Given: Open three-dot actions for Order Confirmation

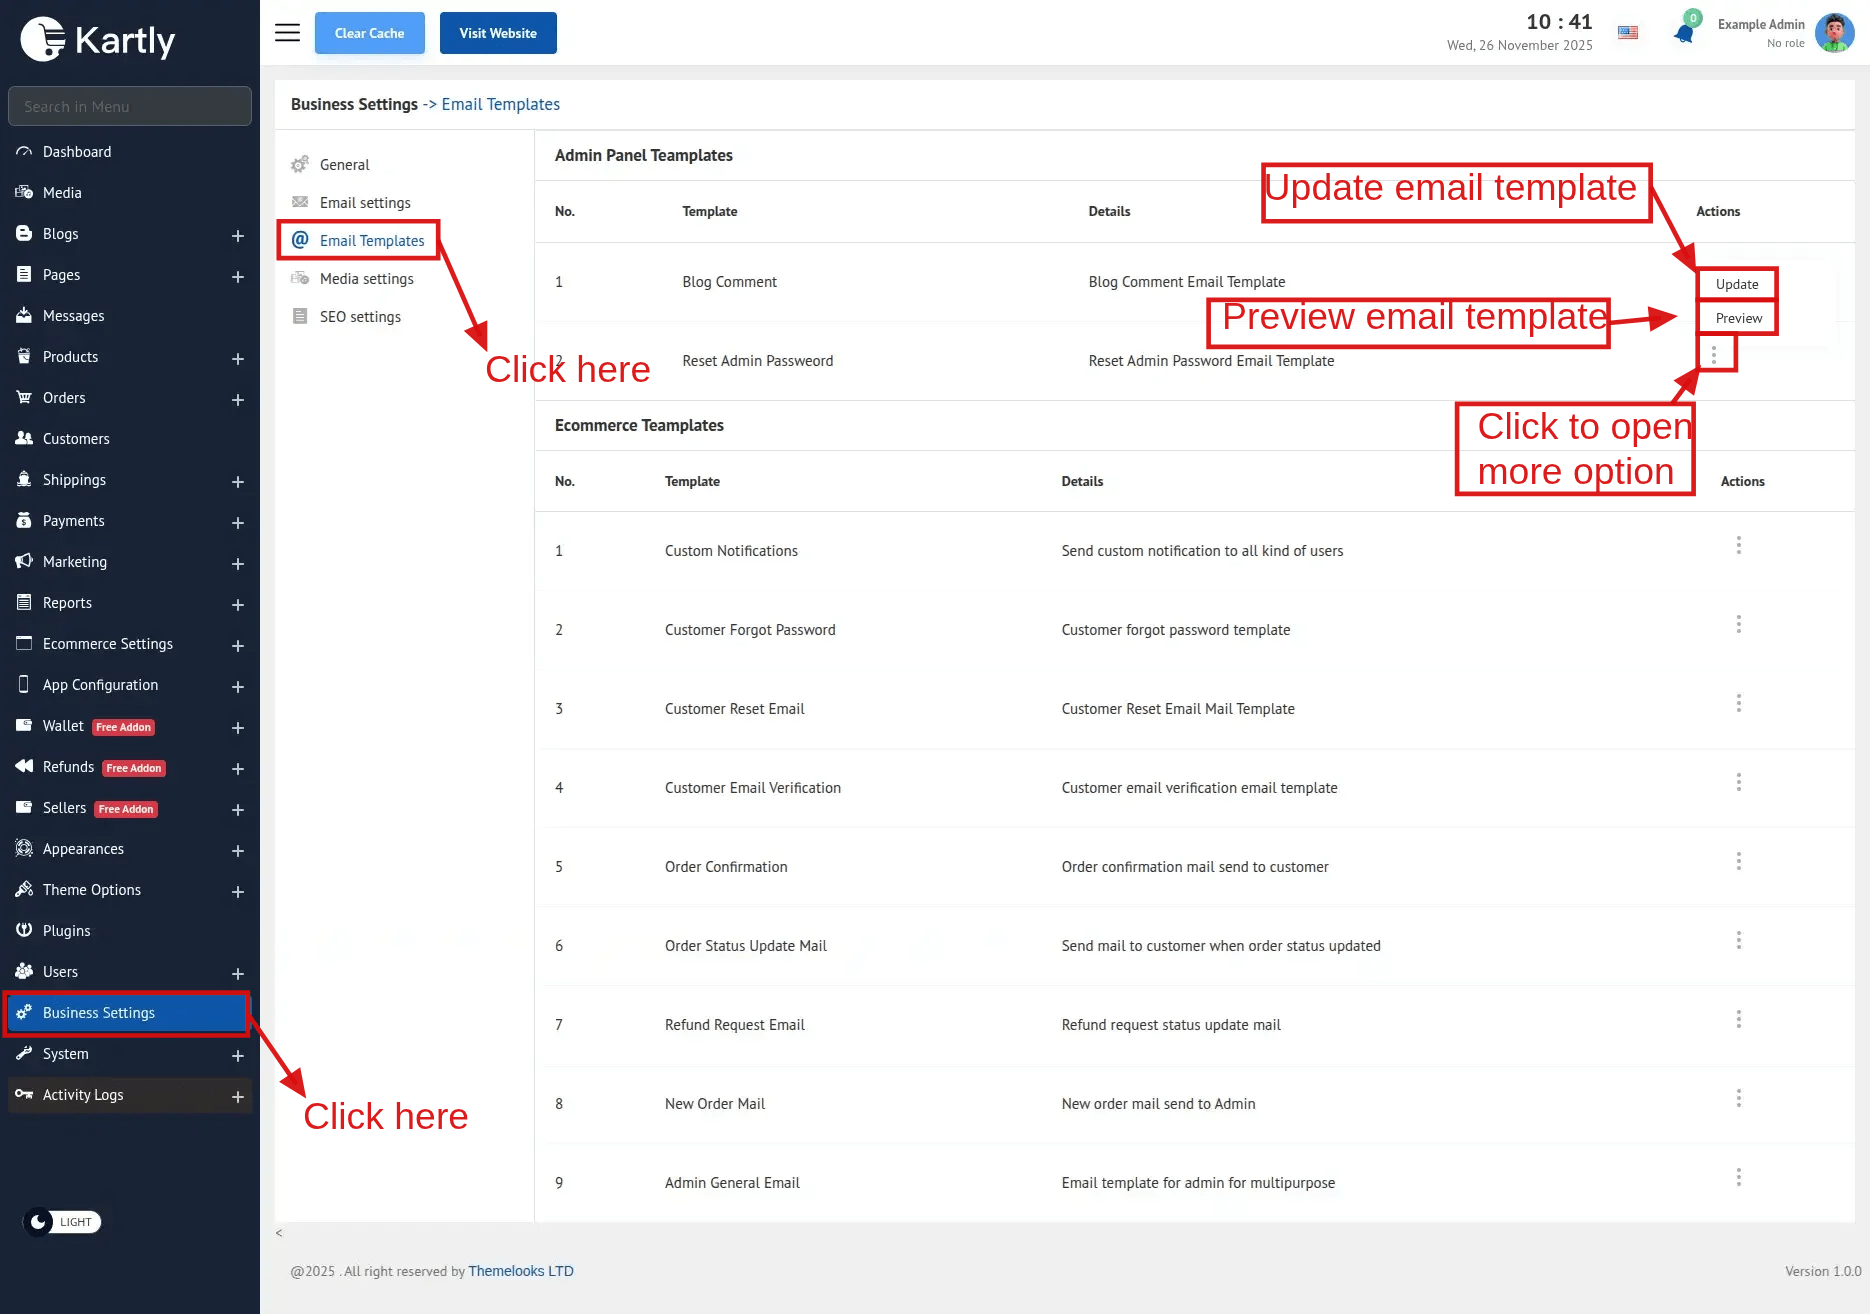Looking at the screenshot, I should [1738, 861].
